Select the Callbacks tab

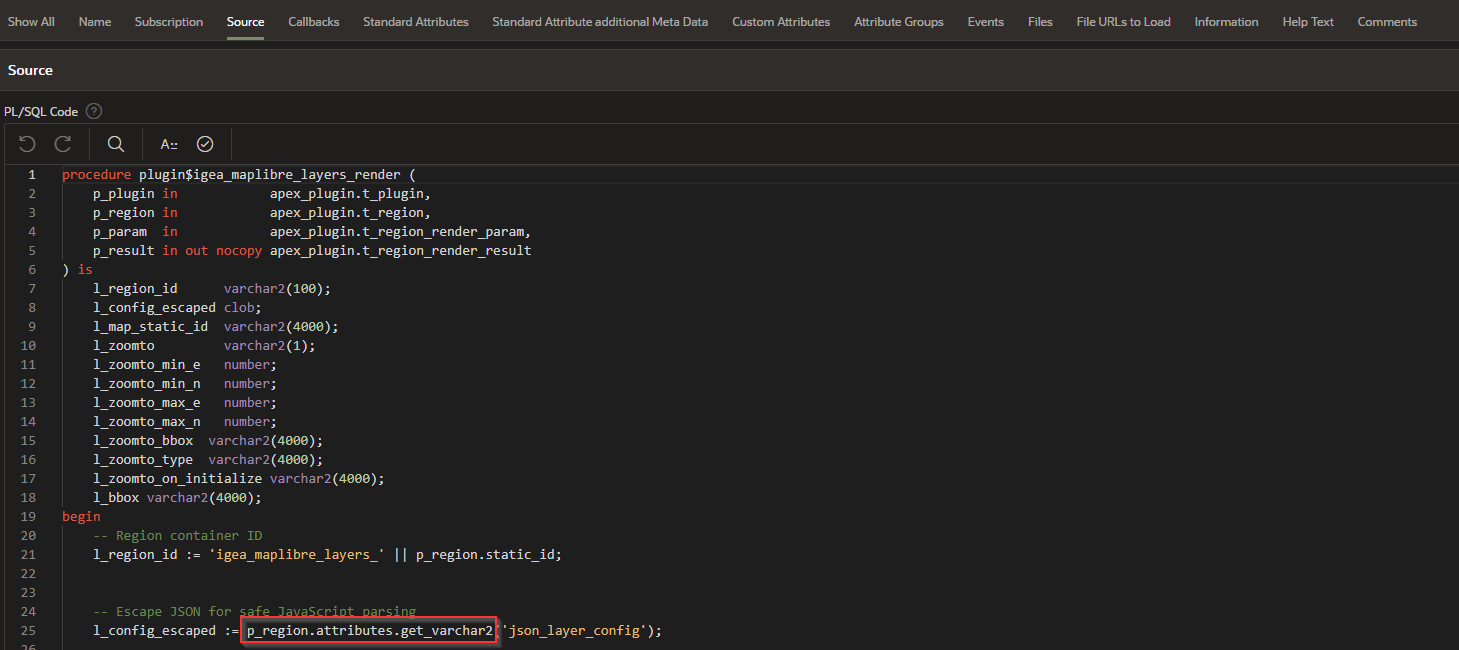(x=314, y=21)
